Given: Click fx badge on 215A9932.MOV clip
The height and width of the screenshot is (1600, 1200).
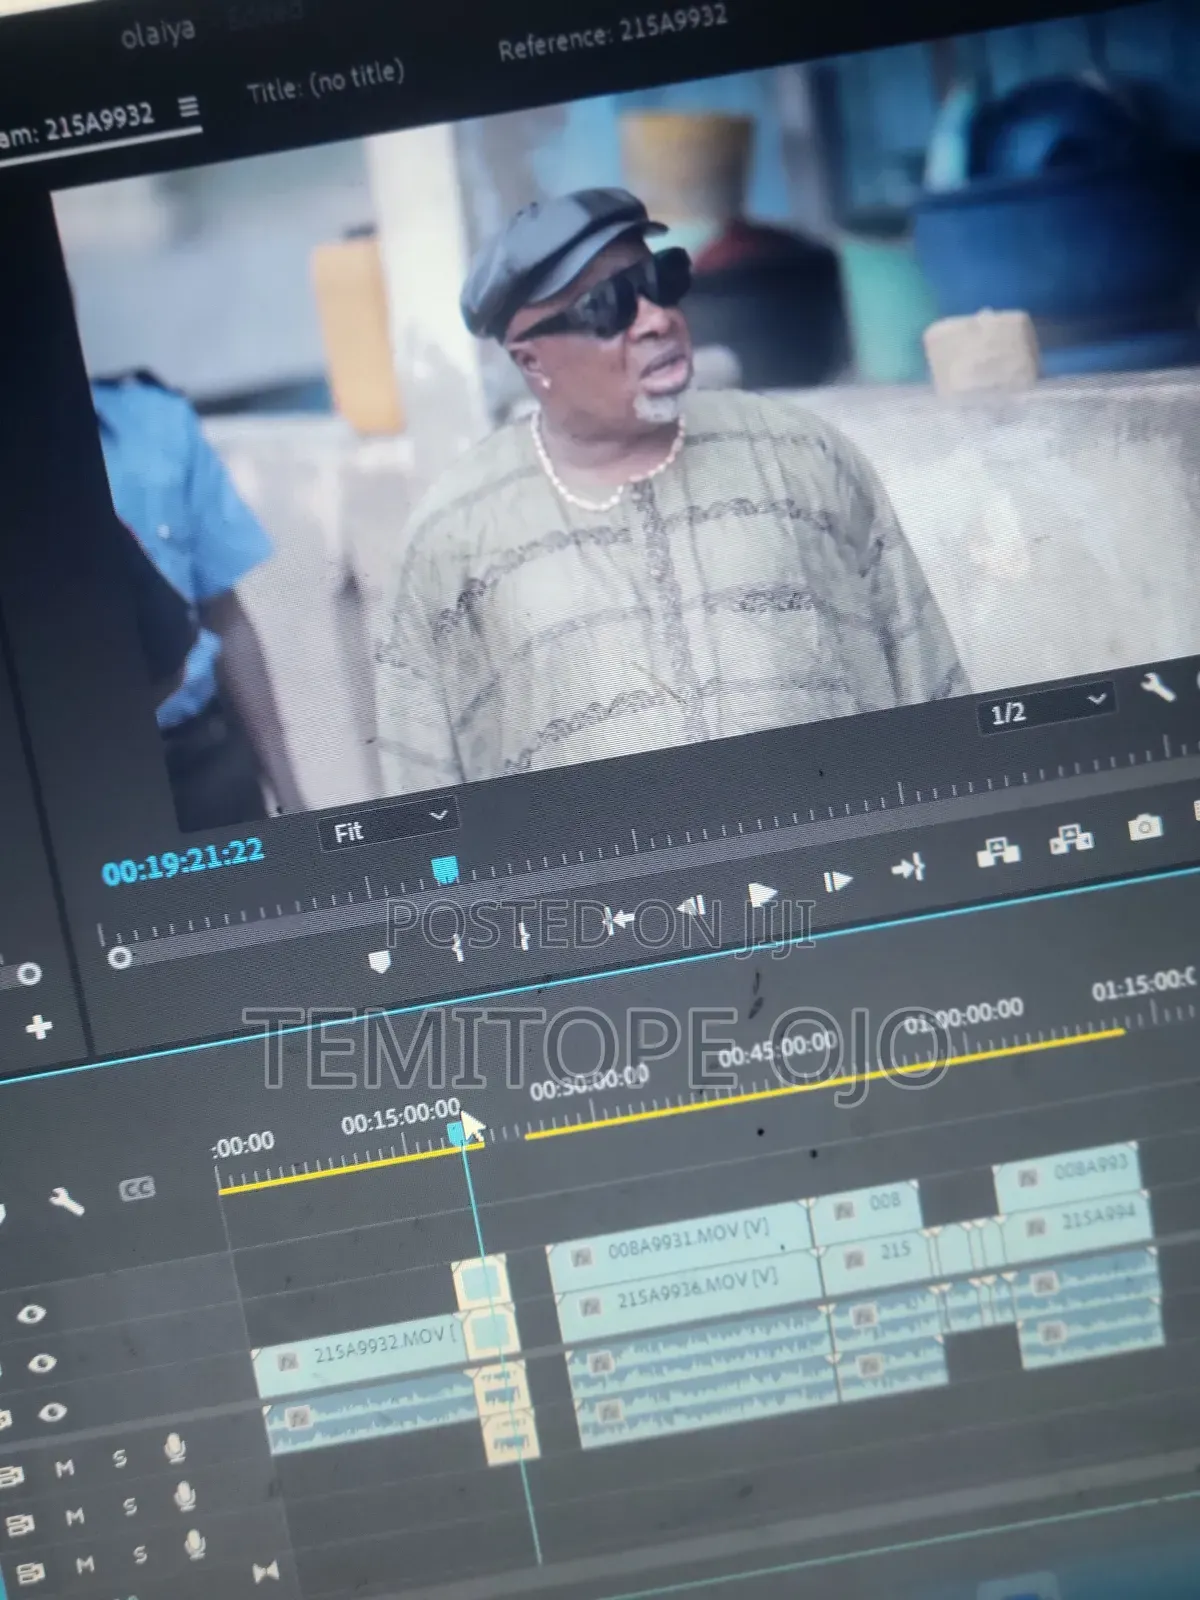Looking at the screenshot, I should pos(289,1360).
